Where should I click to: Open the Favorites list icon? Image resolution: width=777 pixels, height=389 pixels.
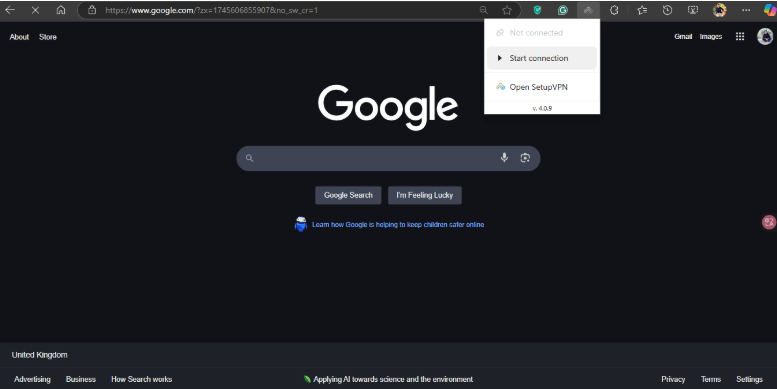(x=642, y=10)
